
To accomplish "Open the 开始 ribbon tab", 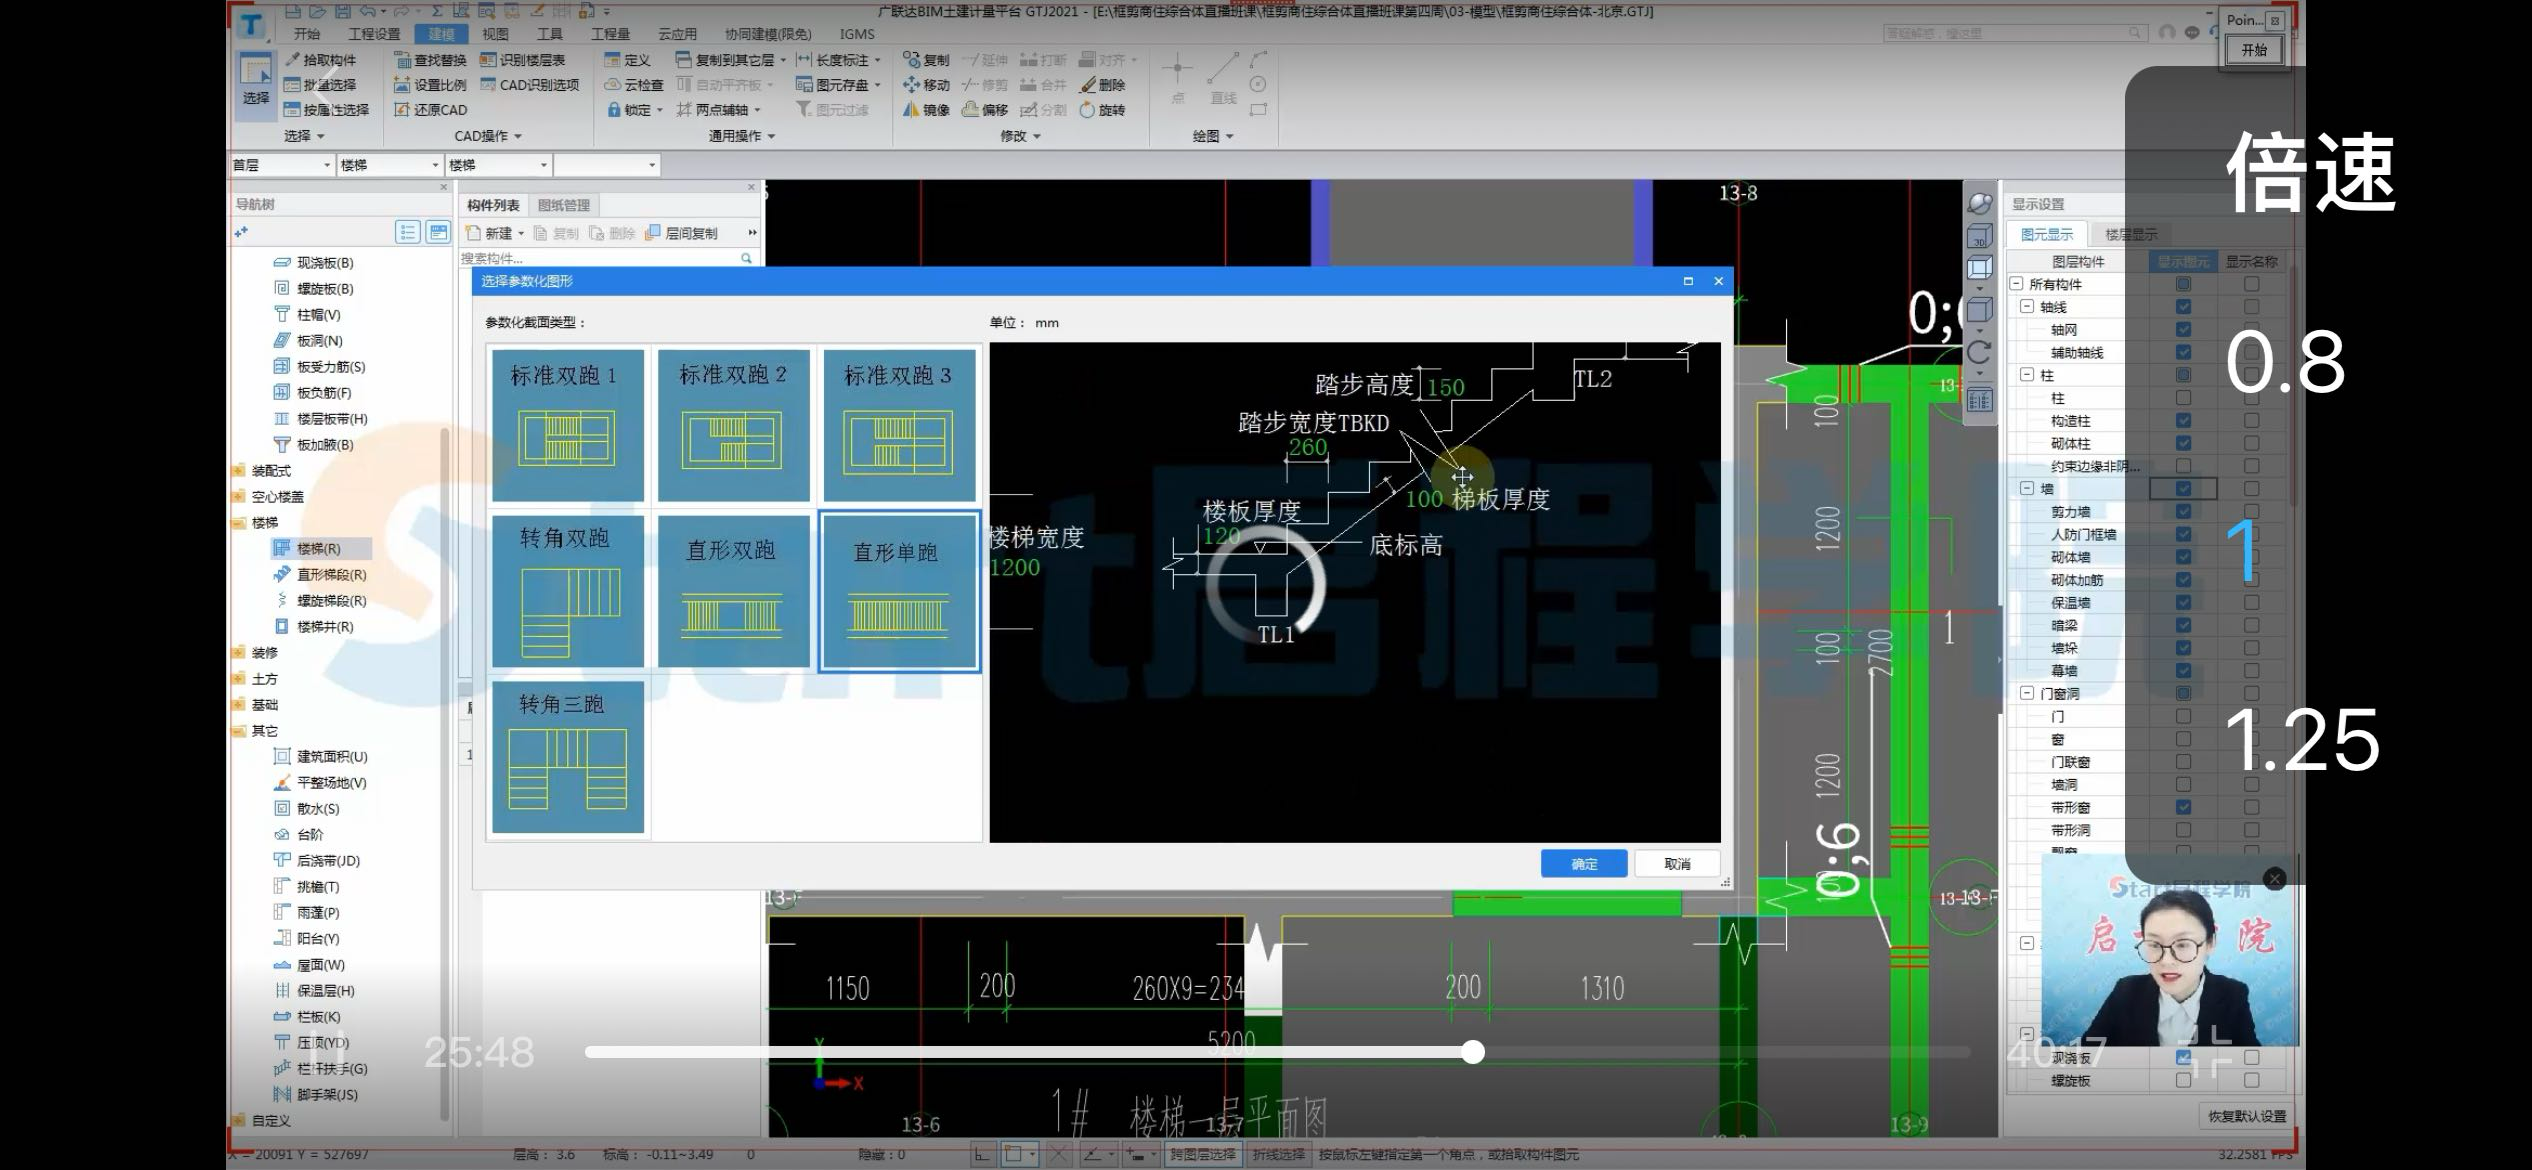I will tap(307, 34).
